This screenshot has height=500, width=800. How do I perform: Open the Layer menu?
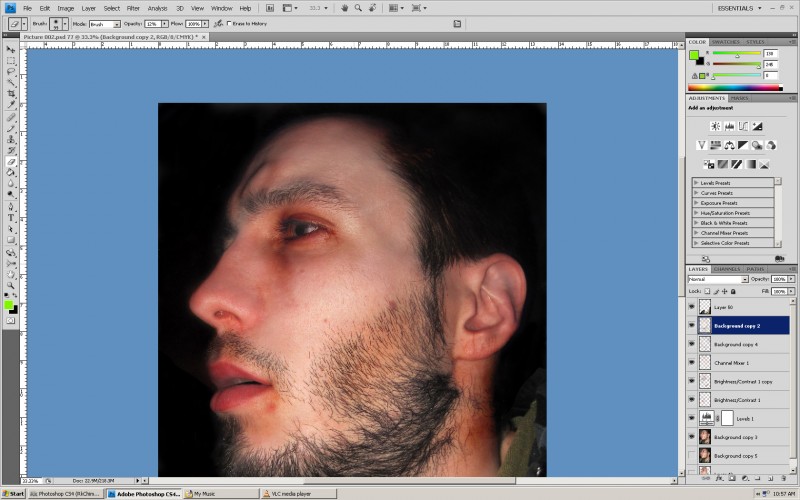[89, 8]
